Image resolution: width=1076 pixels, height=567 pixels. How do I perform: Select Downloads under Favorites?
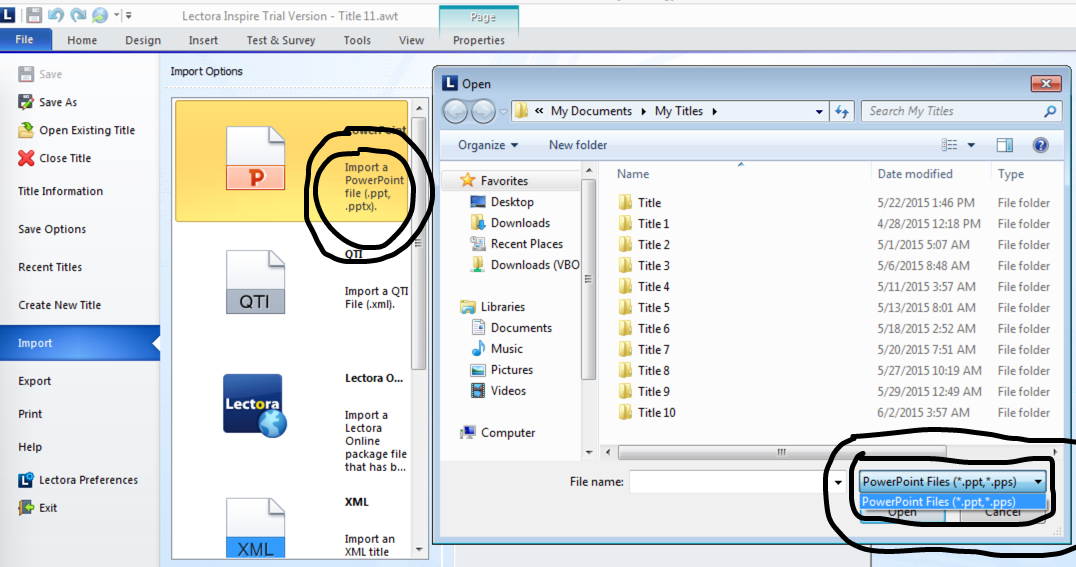(x=511, y=223)
